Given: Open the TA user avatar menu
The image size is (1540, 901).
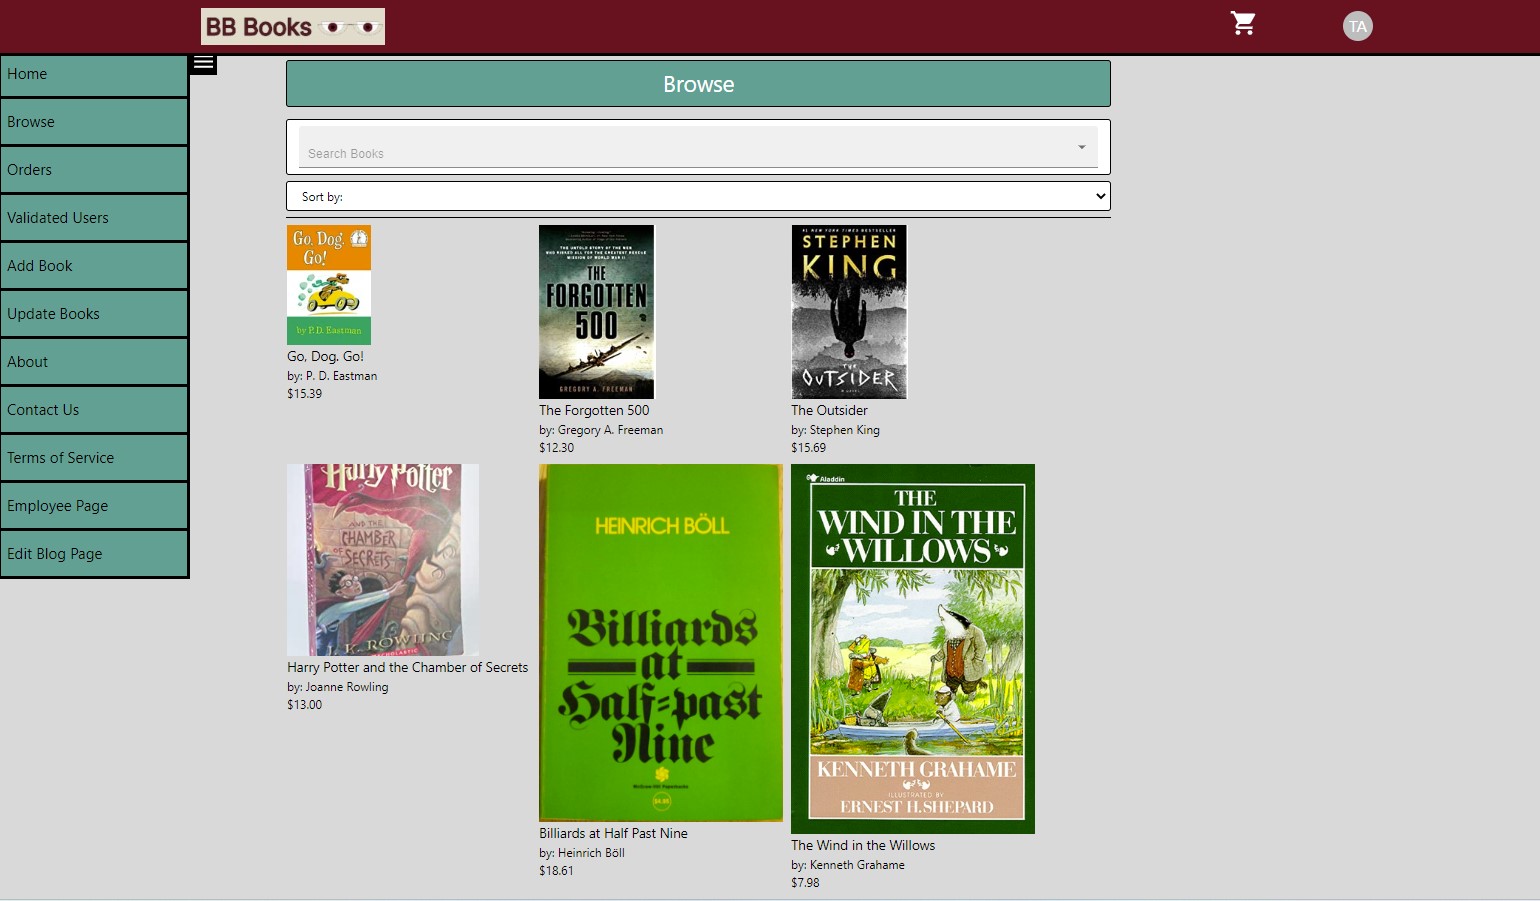Looking at the screenshot, I should tap(1358, 26).
